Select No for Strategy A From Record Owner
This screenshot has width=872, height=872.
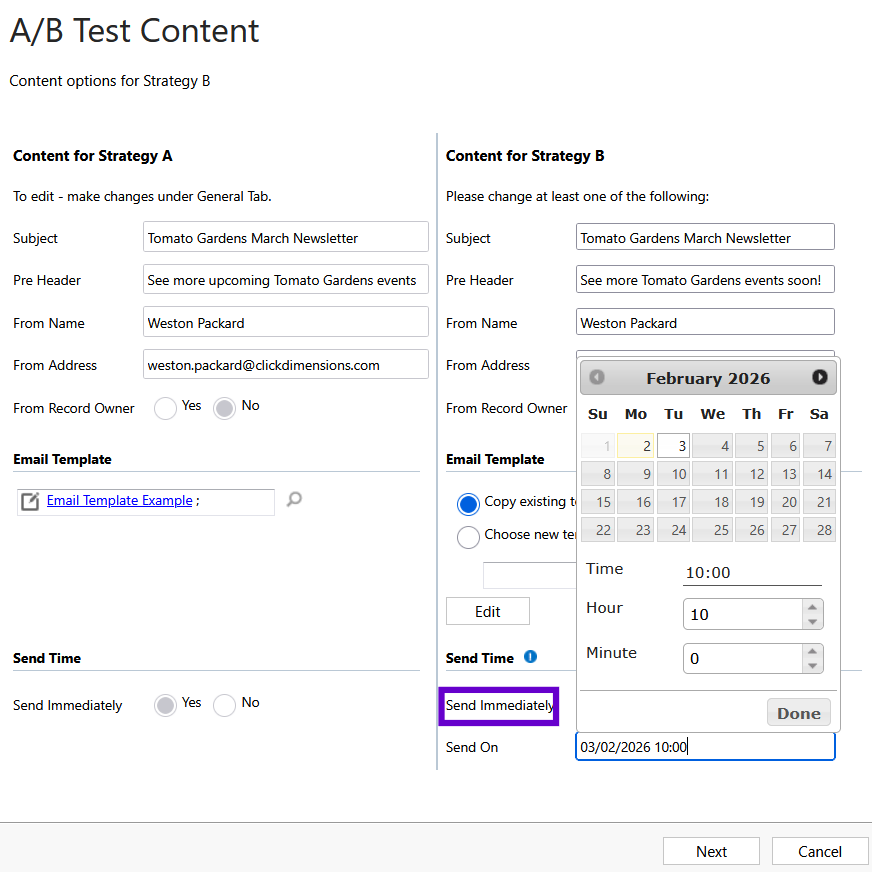point(224,408)
